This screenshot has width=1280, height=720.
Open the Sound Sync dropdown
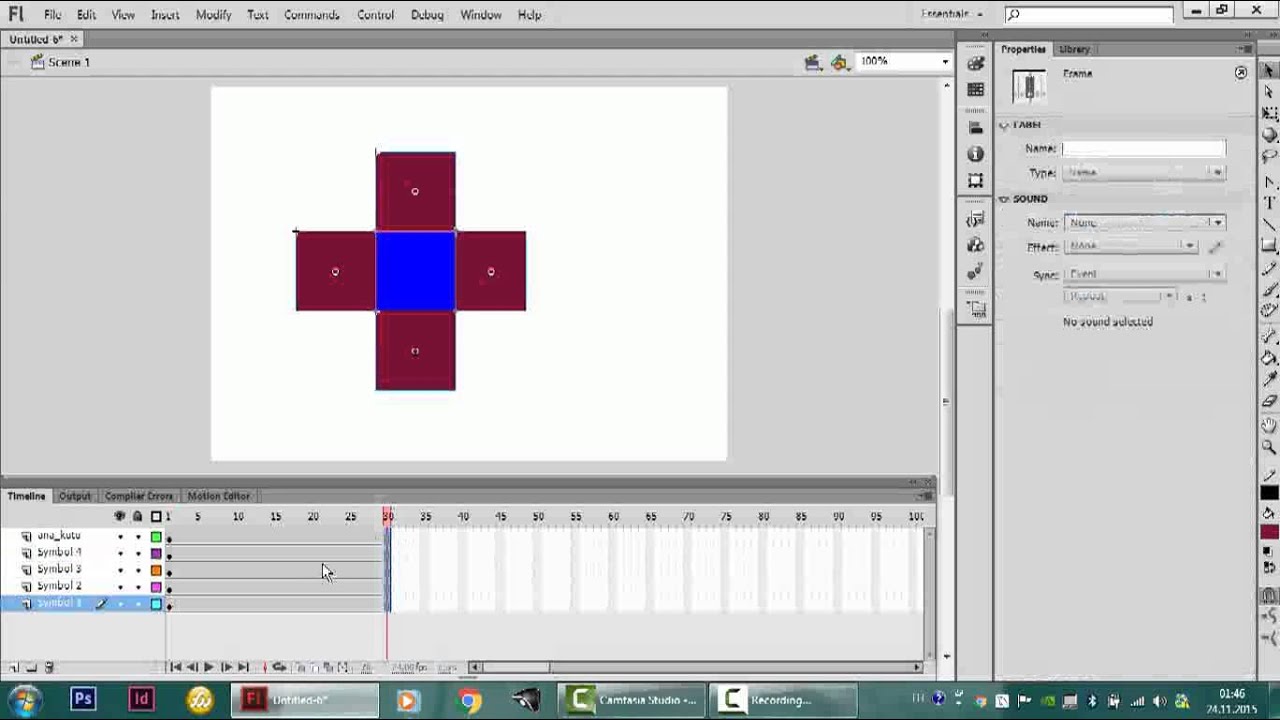(x=1143, y=274)
